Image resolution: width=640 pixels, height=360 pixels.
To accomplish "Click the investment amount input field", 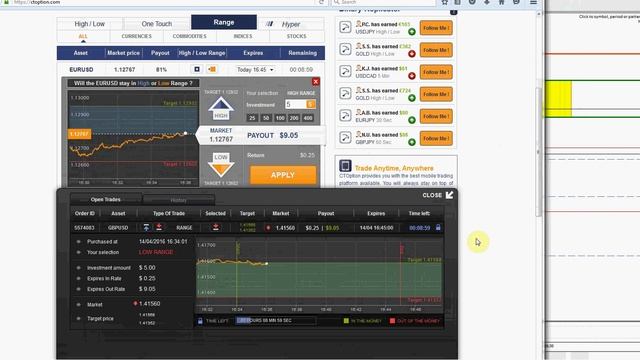I will 296,104.
